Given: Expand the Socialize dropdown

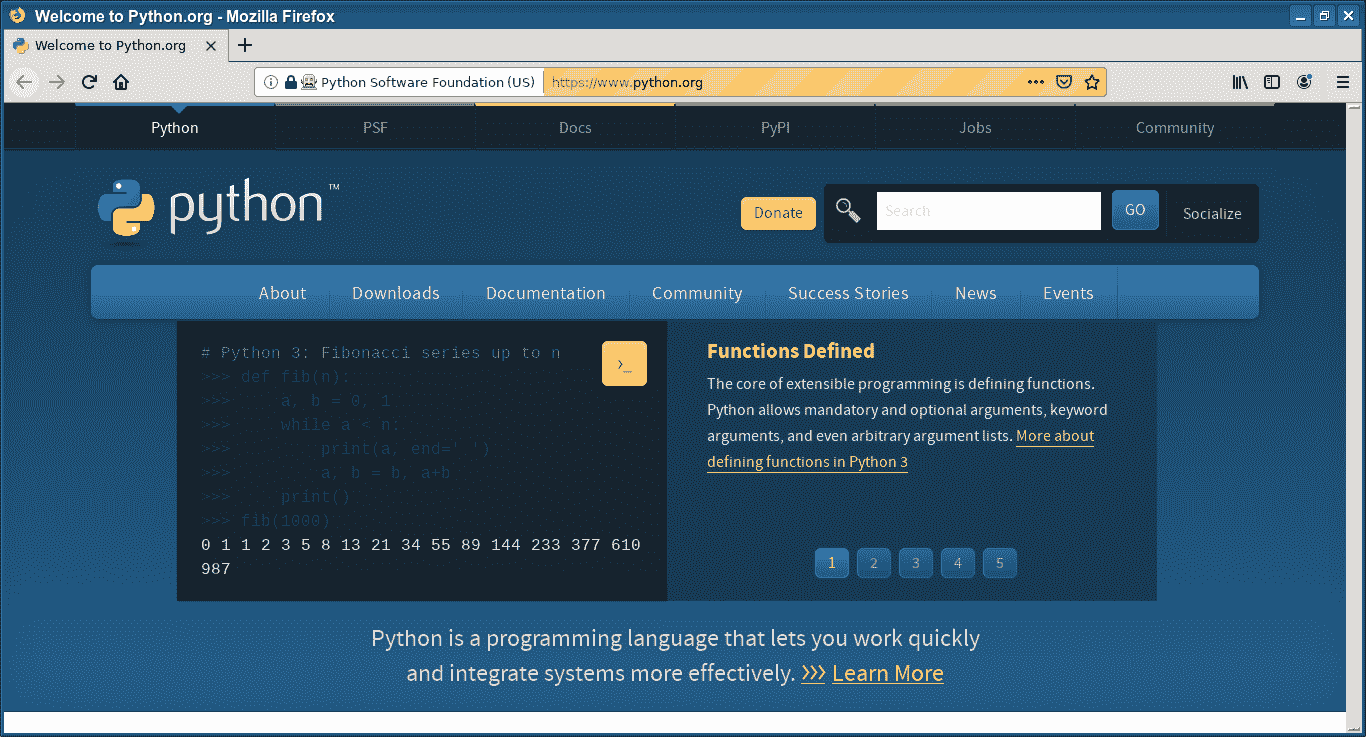Looking at the screenshot, I should click(x=1212, y=213).
